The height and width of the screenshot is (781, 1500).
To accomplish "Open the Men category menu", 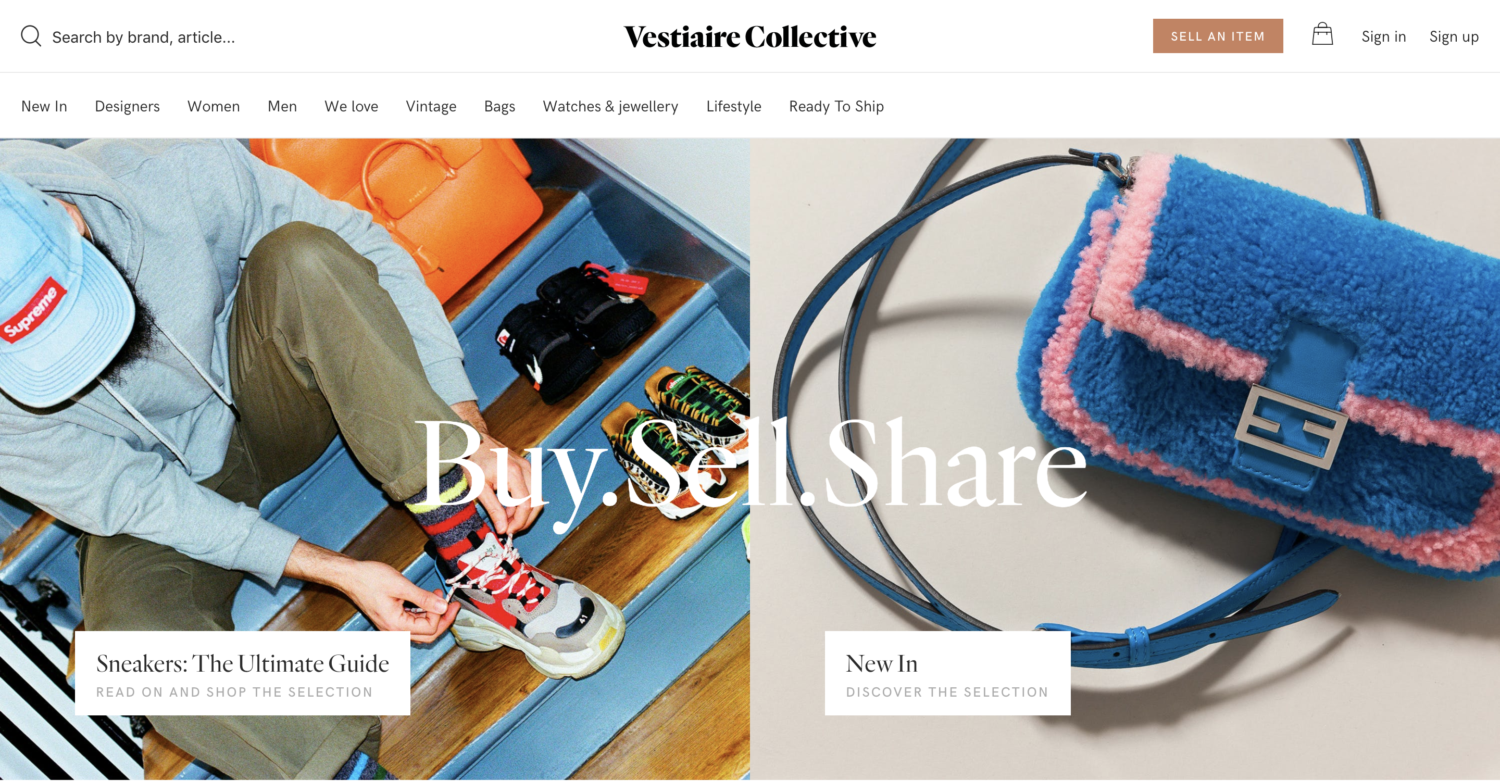I will point(282,106).
